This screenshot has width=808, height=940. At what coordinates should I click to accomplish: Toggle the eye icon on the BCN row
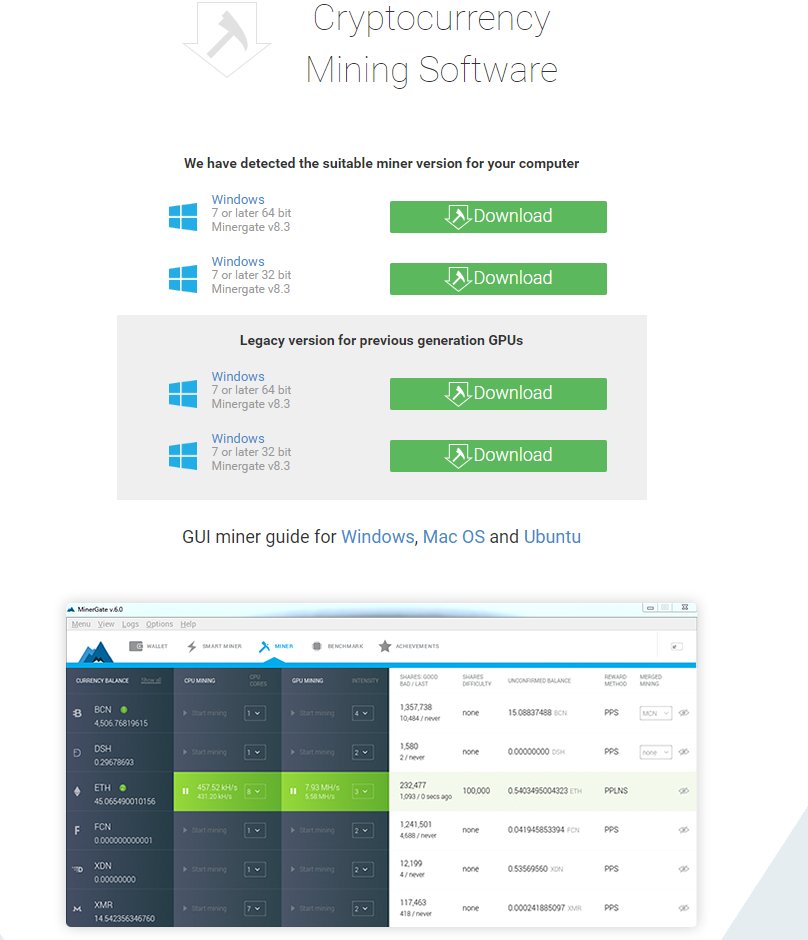pyautogui.click(x=683, y=713)
